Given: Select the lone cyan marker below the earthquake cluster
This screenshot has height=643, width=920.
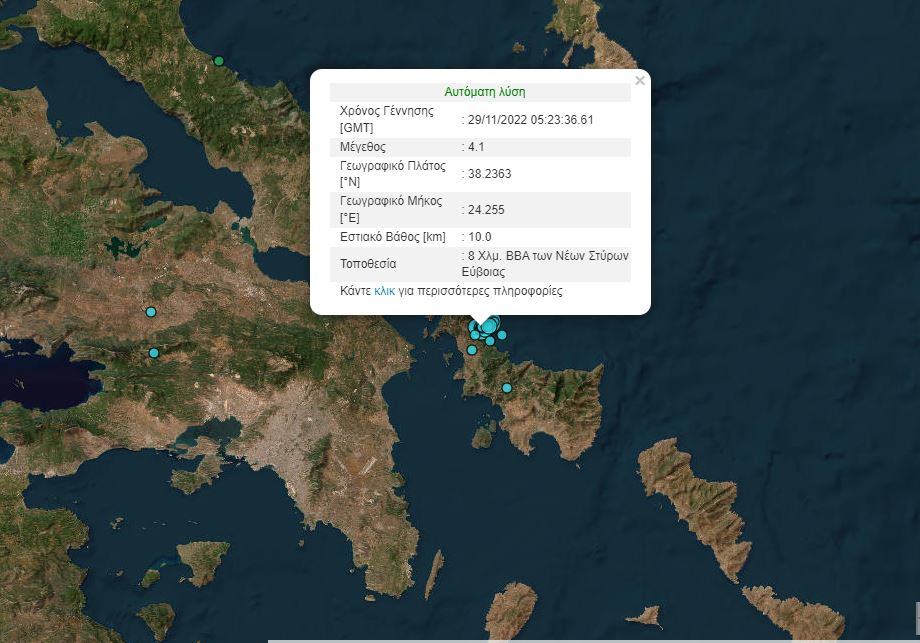Looking at the screenshot, I should tap(472, 350).
